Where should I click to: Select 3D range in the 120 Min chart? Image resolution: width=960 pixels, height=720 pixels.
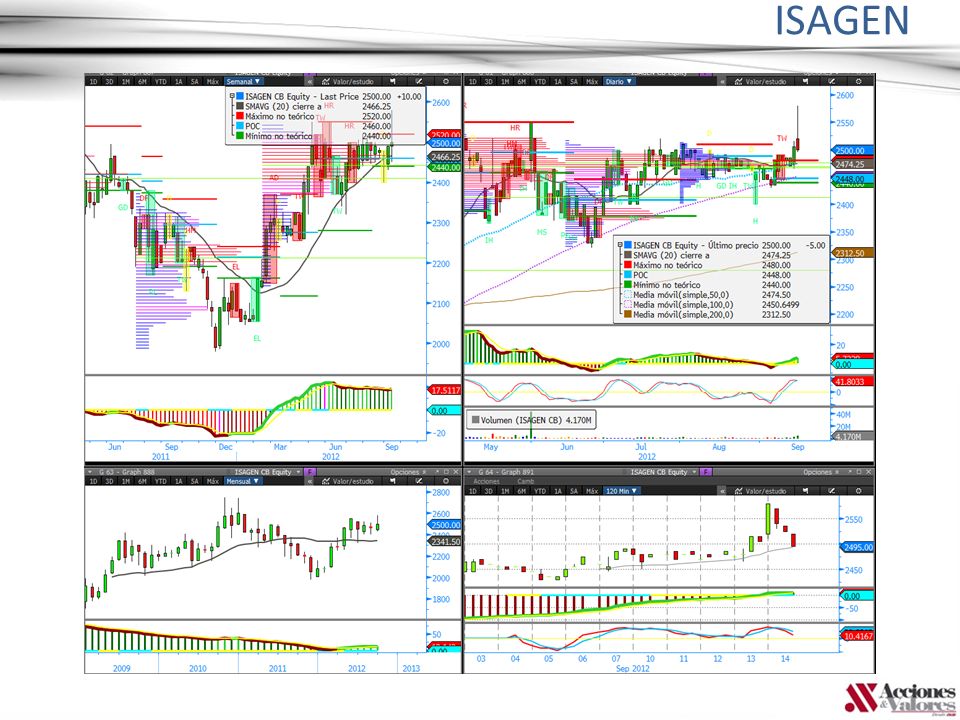click(489, 491)
